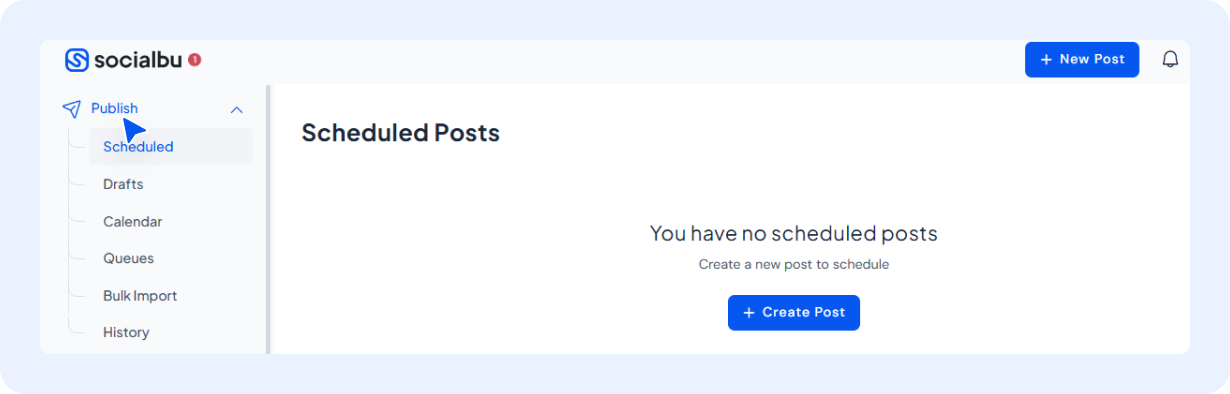Open the Queues page
Viewport: 1230px width, 394px height.
coord(128,258)
